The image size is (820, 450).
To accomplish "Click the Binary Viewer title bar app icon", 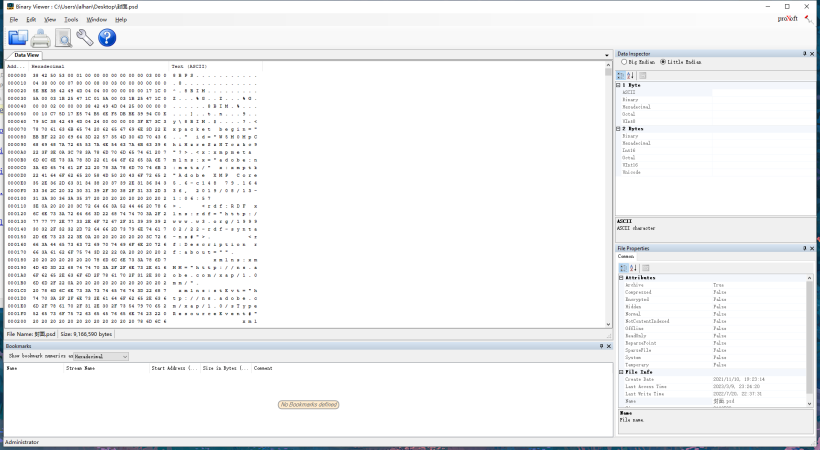I will (10, 6).
